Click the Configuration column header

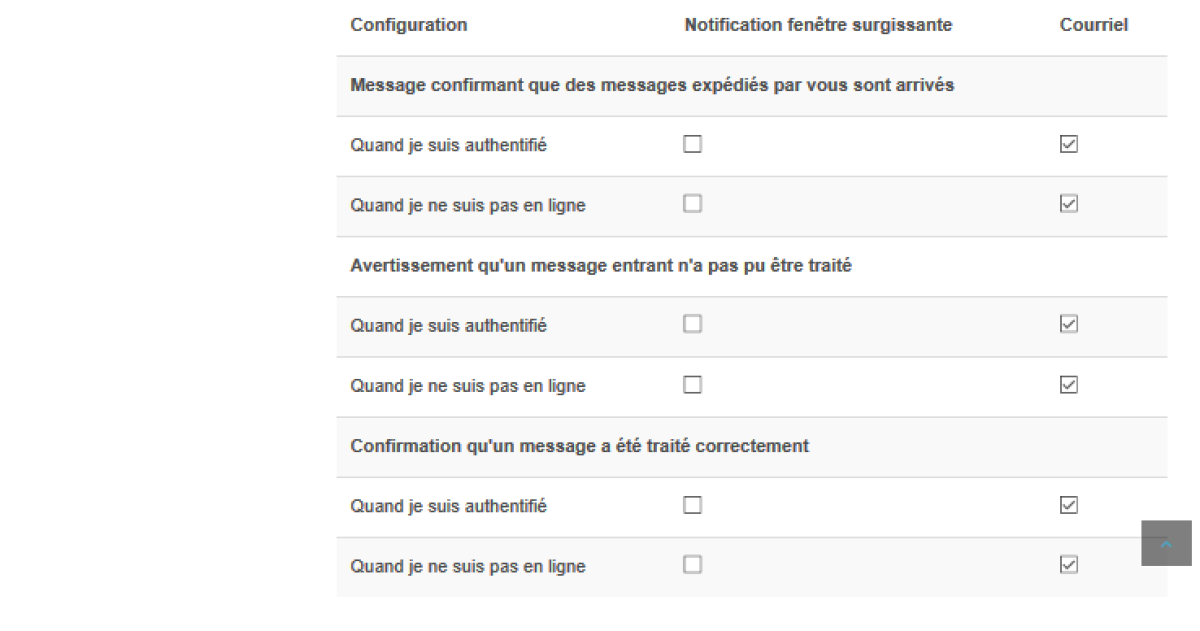(408, 25)
